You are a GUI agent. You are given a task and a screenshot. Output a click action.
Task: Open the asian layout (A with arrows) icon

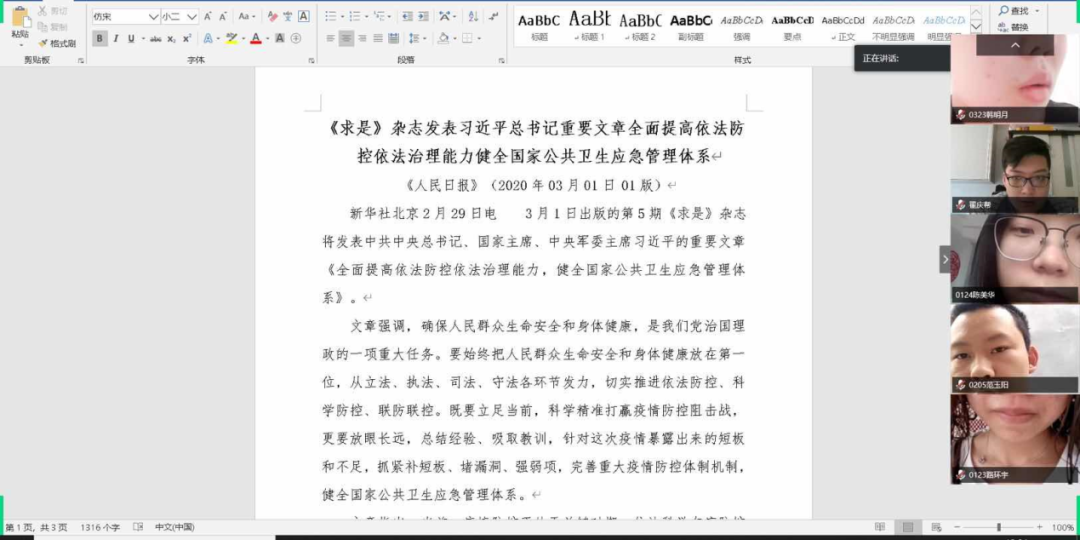point(444,17)
